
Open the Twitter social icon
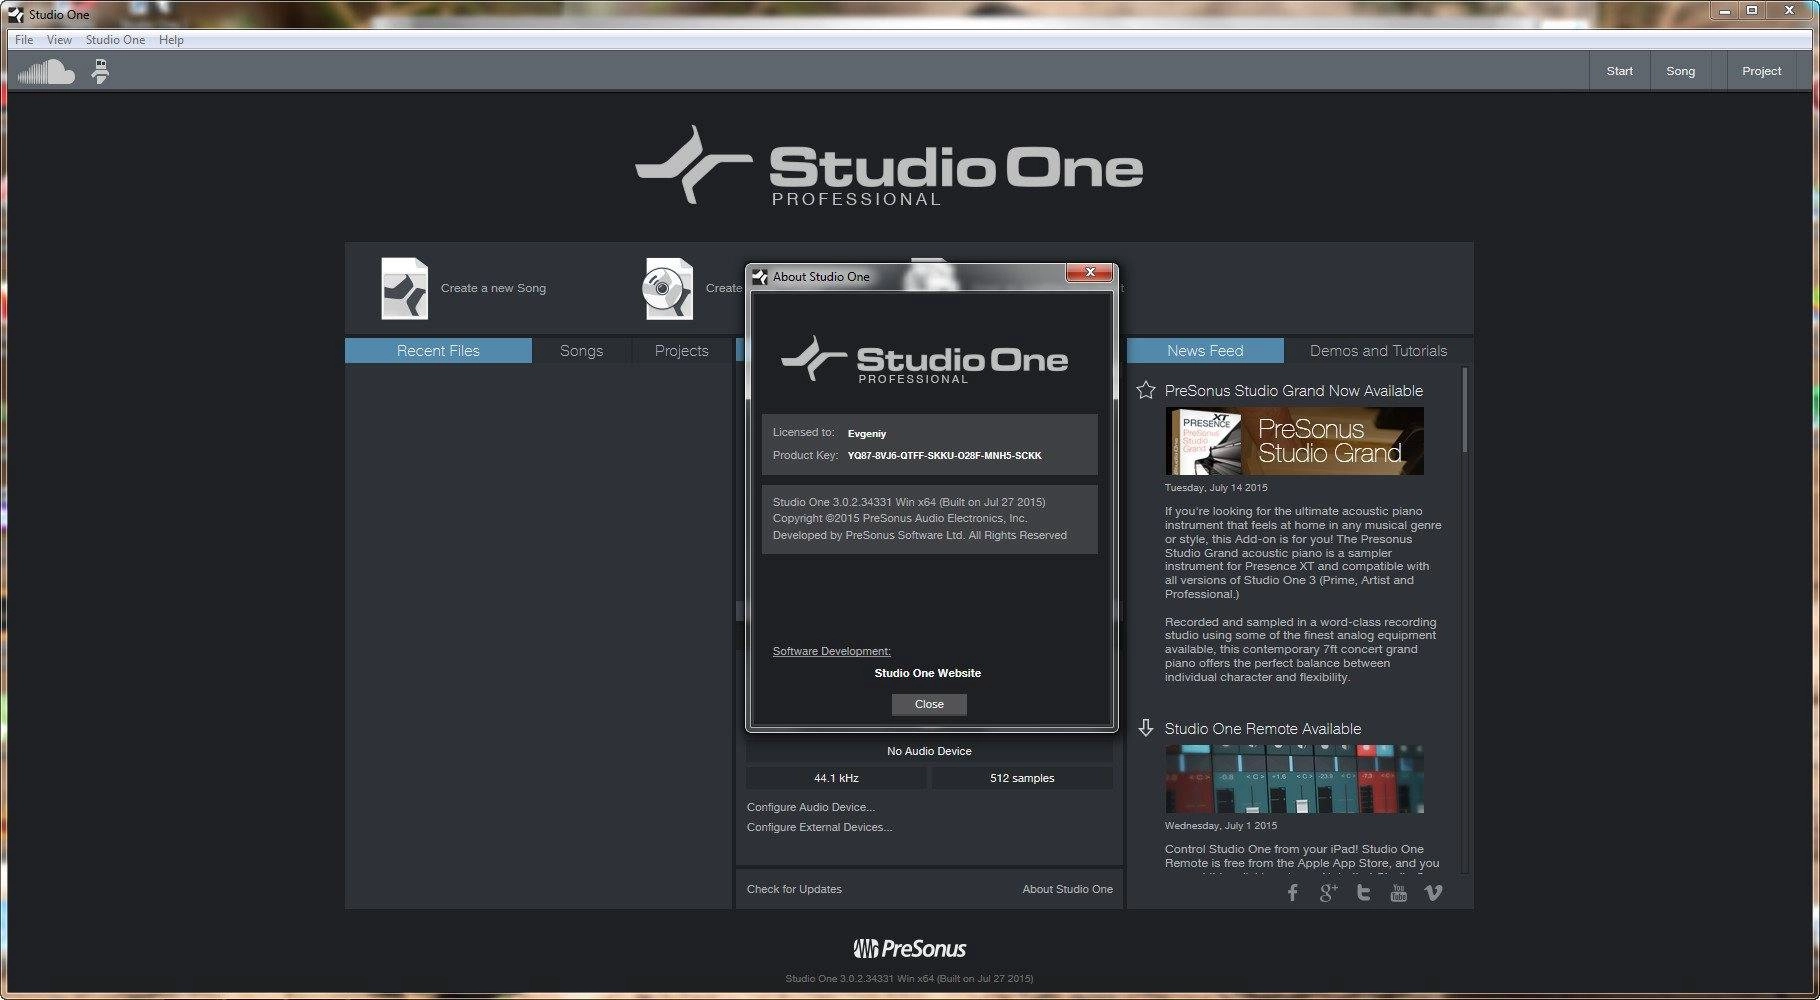pos(1363,893)
